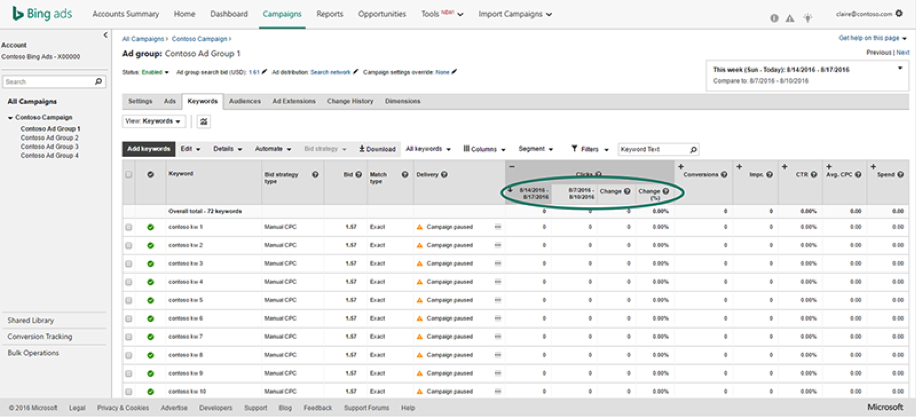Check the box for contoso kw 8

pyautogui.click(x=129, y=355)
